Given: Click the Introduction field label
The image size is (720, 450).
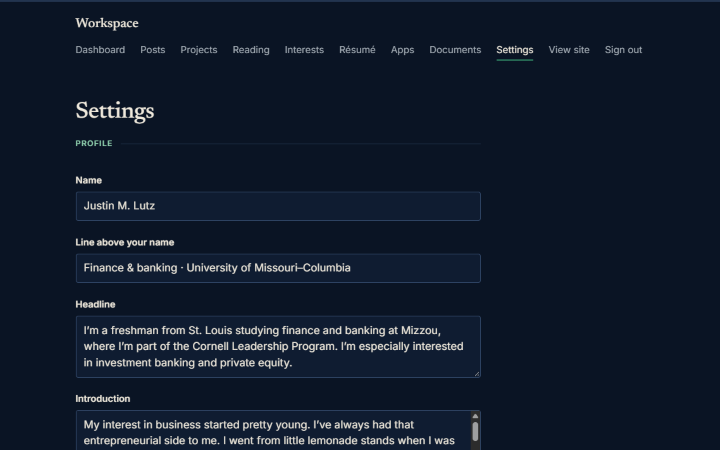Looking at the screenshot, I should (103, 399).
